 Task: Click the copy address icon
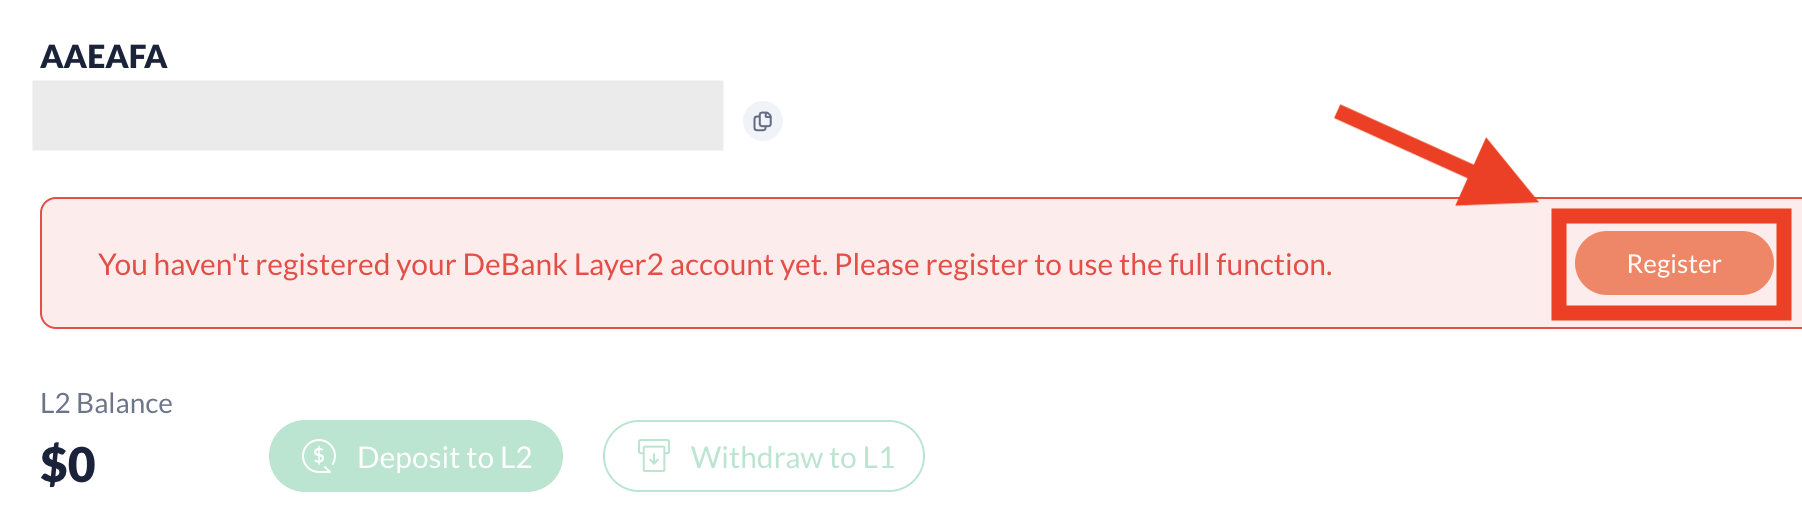[x=763, y=121]
